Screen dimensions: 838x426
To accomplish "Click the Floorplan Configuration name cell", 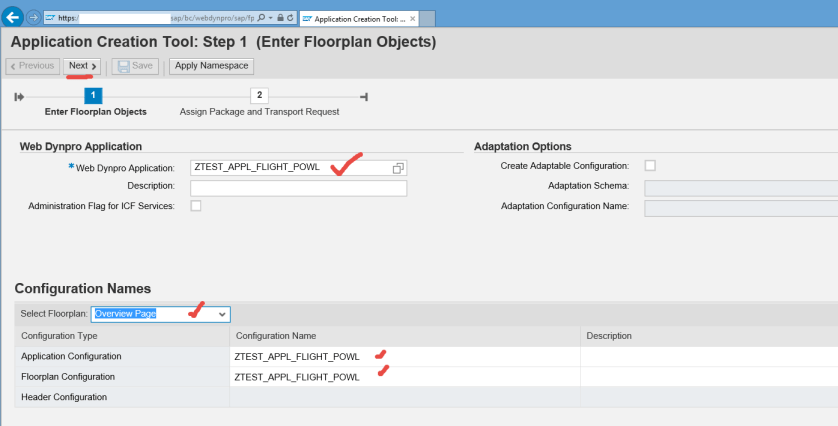I will [x=404, y=377].
